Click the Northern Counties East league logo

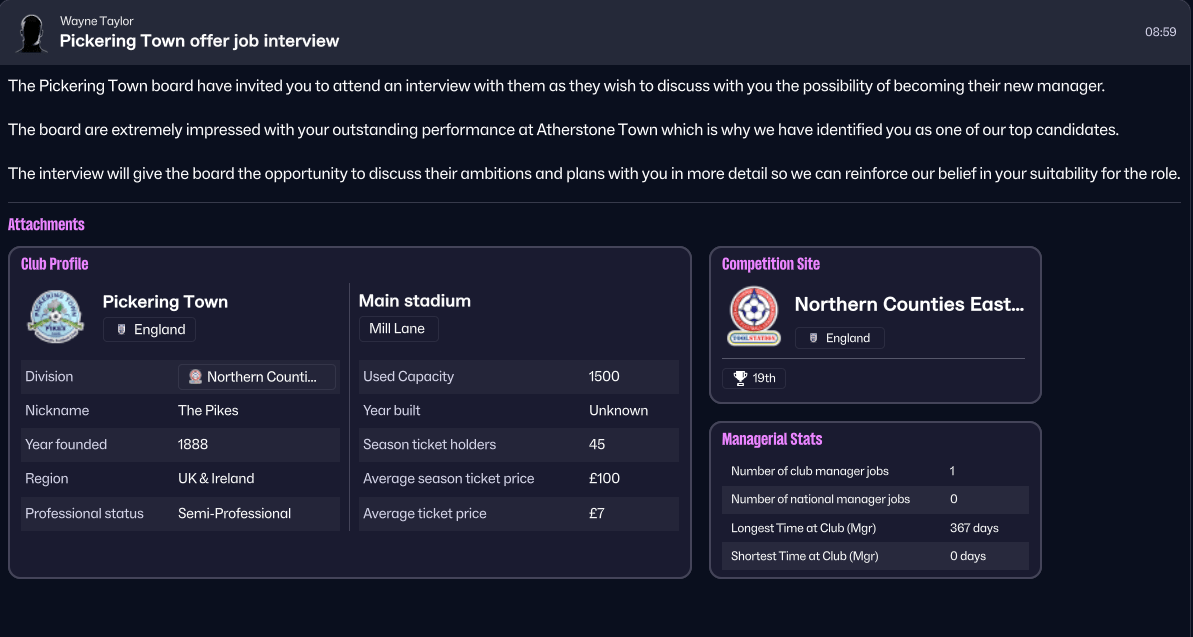pyautogui.click(x=754, y=316)
